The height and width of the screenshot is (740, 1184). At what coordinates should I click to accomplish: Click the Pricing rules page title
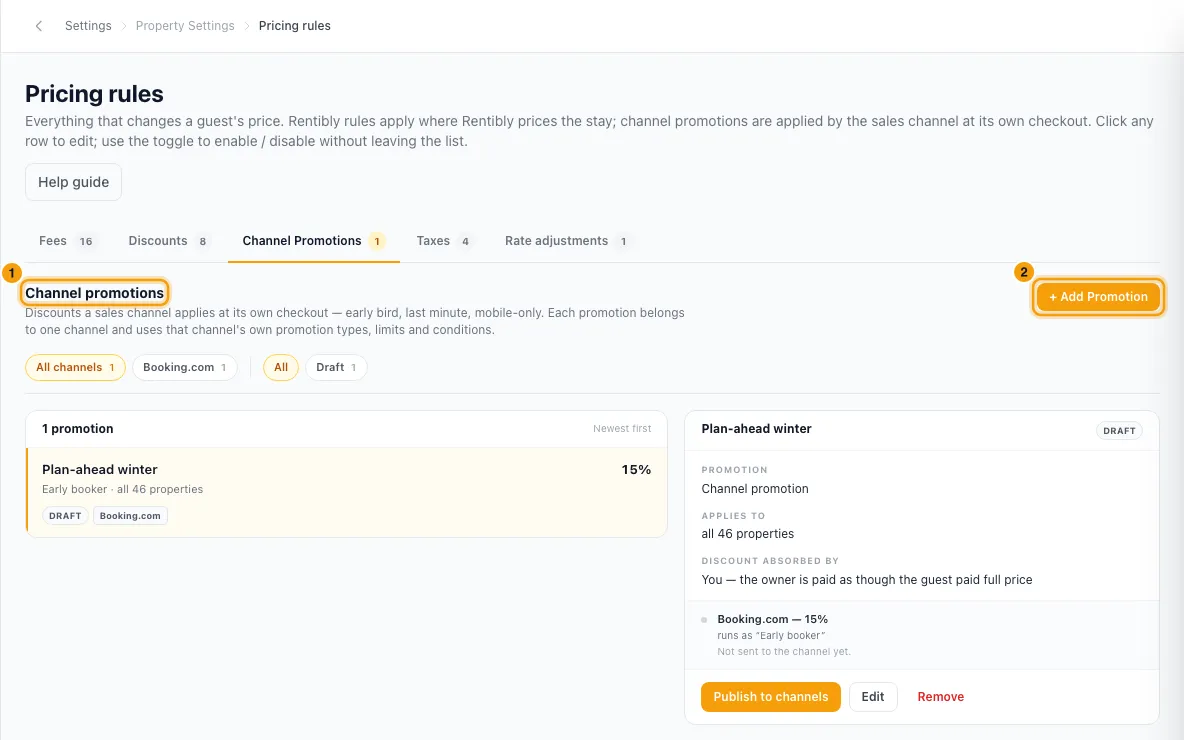(94, 94)
